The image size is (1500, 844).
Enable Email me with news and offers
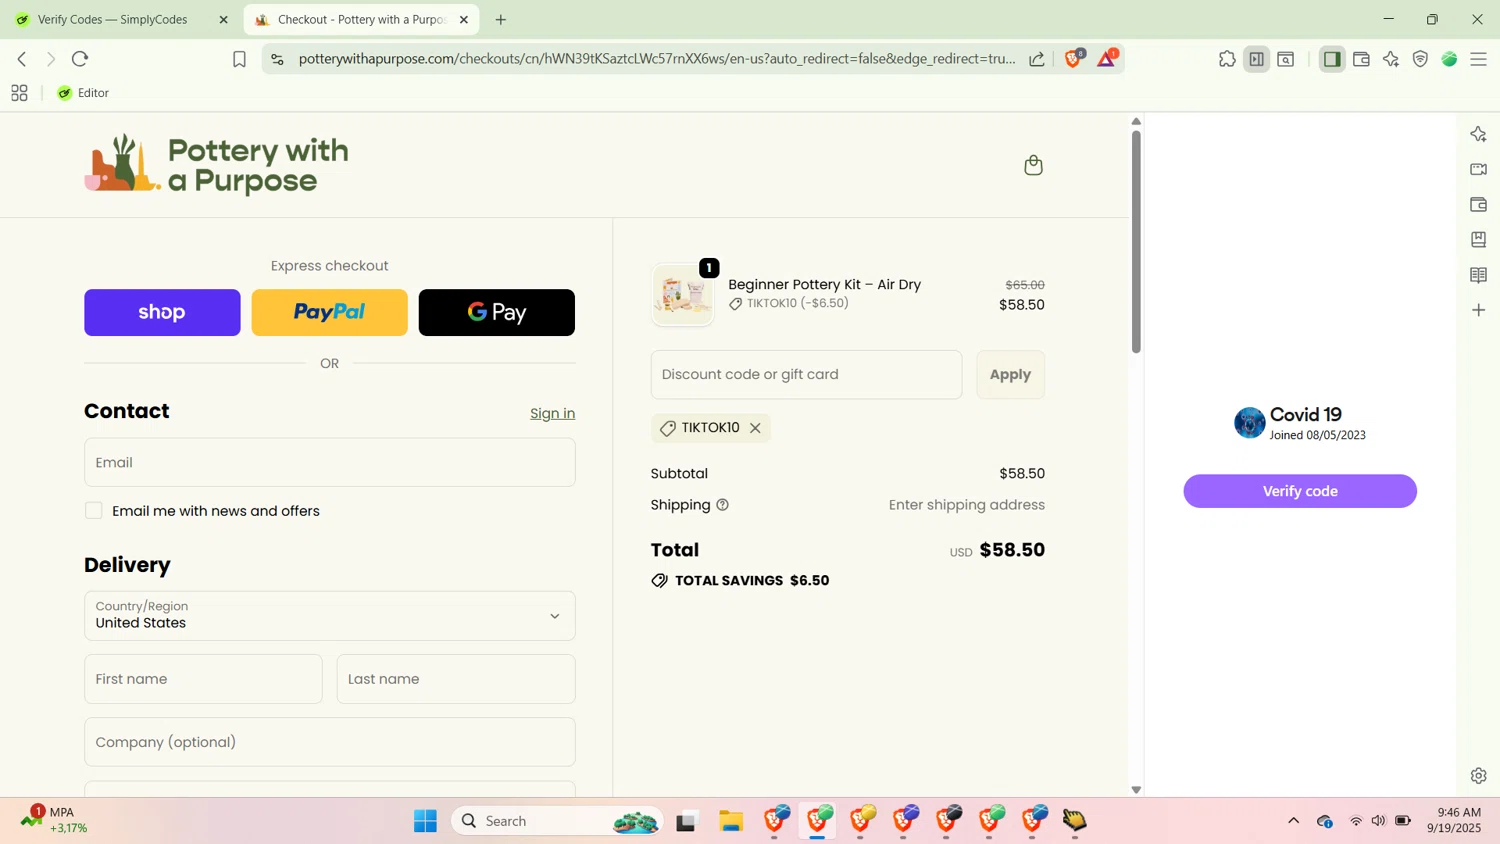tap(94, 511)
